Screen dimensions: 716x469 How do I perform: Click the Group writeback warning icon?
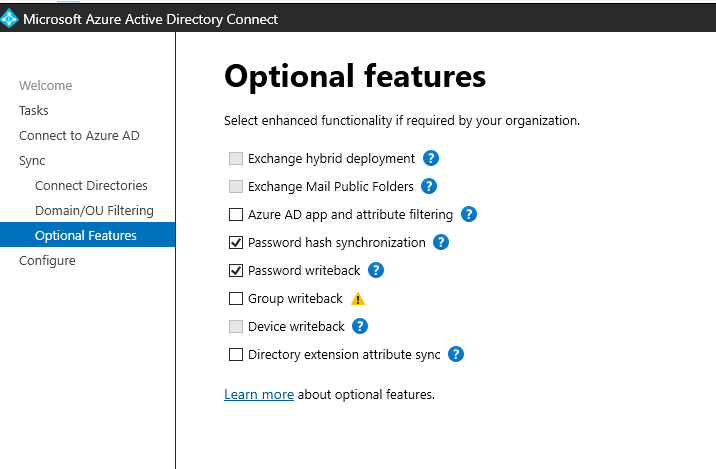tap(358, 298)
